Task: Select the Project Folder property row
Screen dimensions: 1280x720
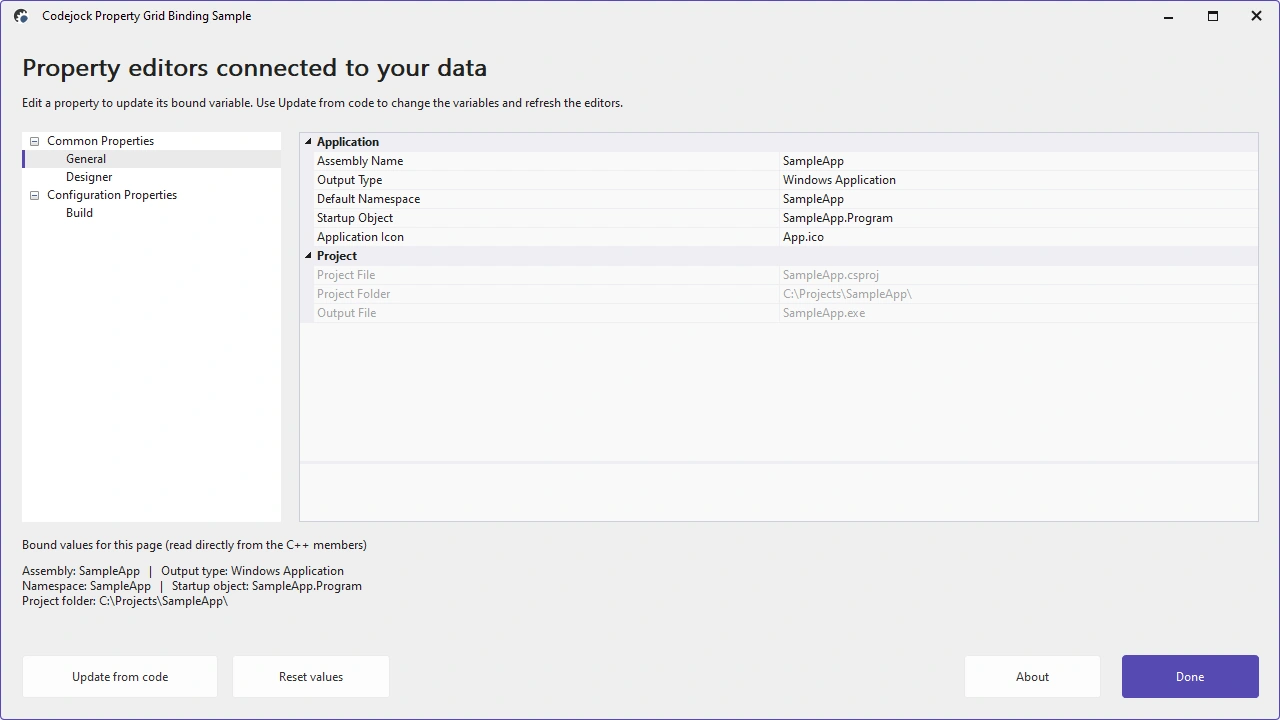Action: (779, 294)
